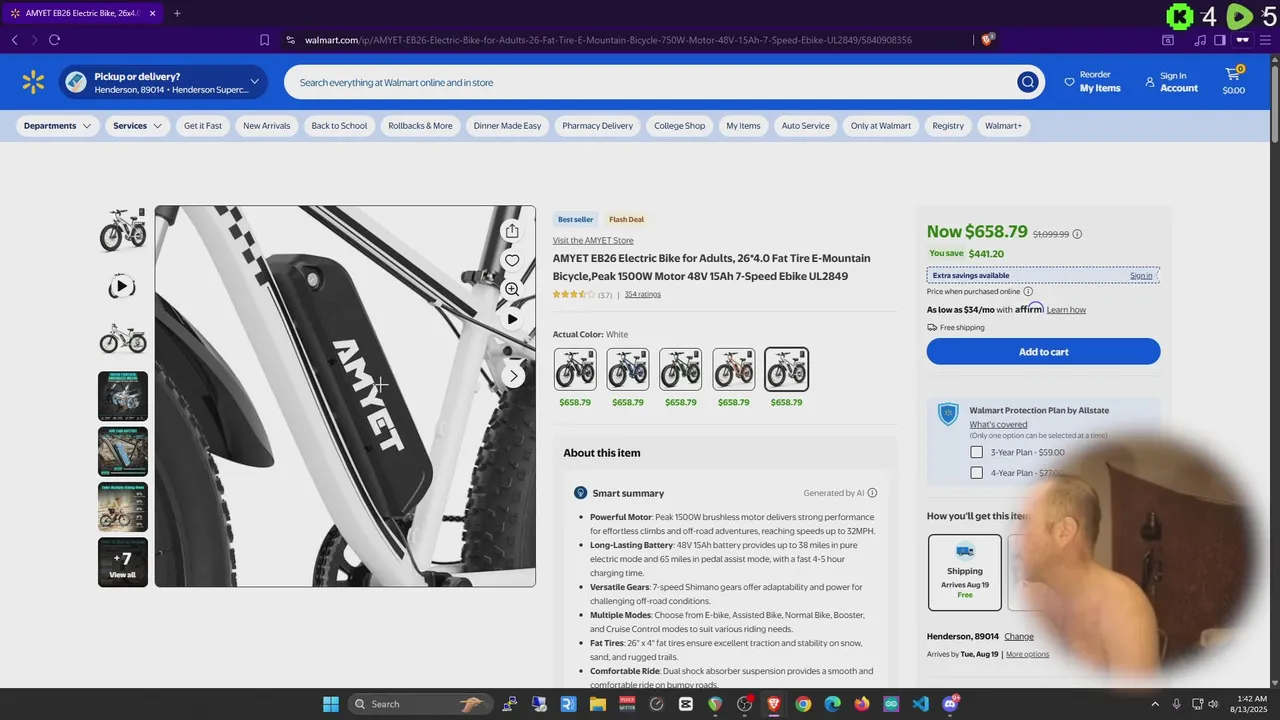
Task: Click Sign in for extra savings
Action: pos(1141,275)
